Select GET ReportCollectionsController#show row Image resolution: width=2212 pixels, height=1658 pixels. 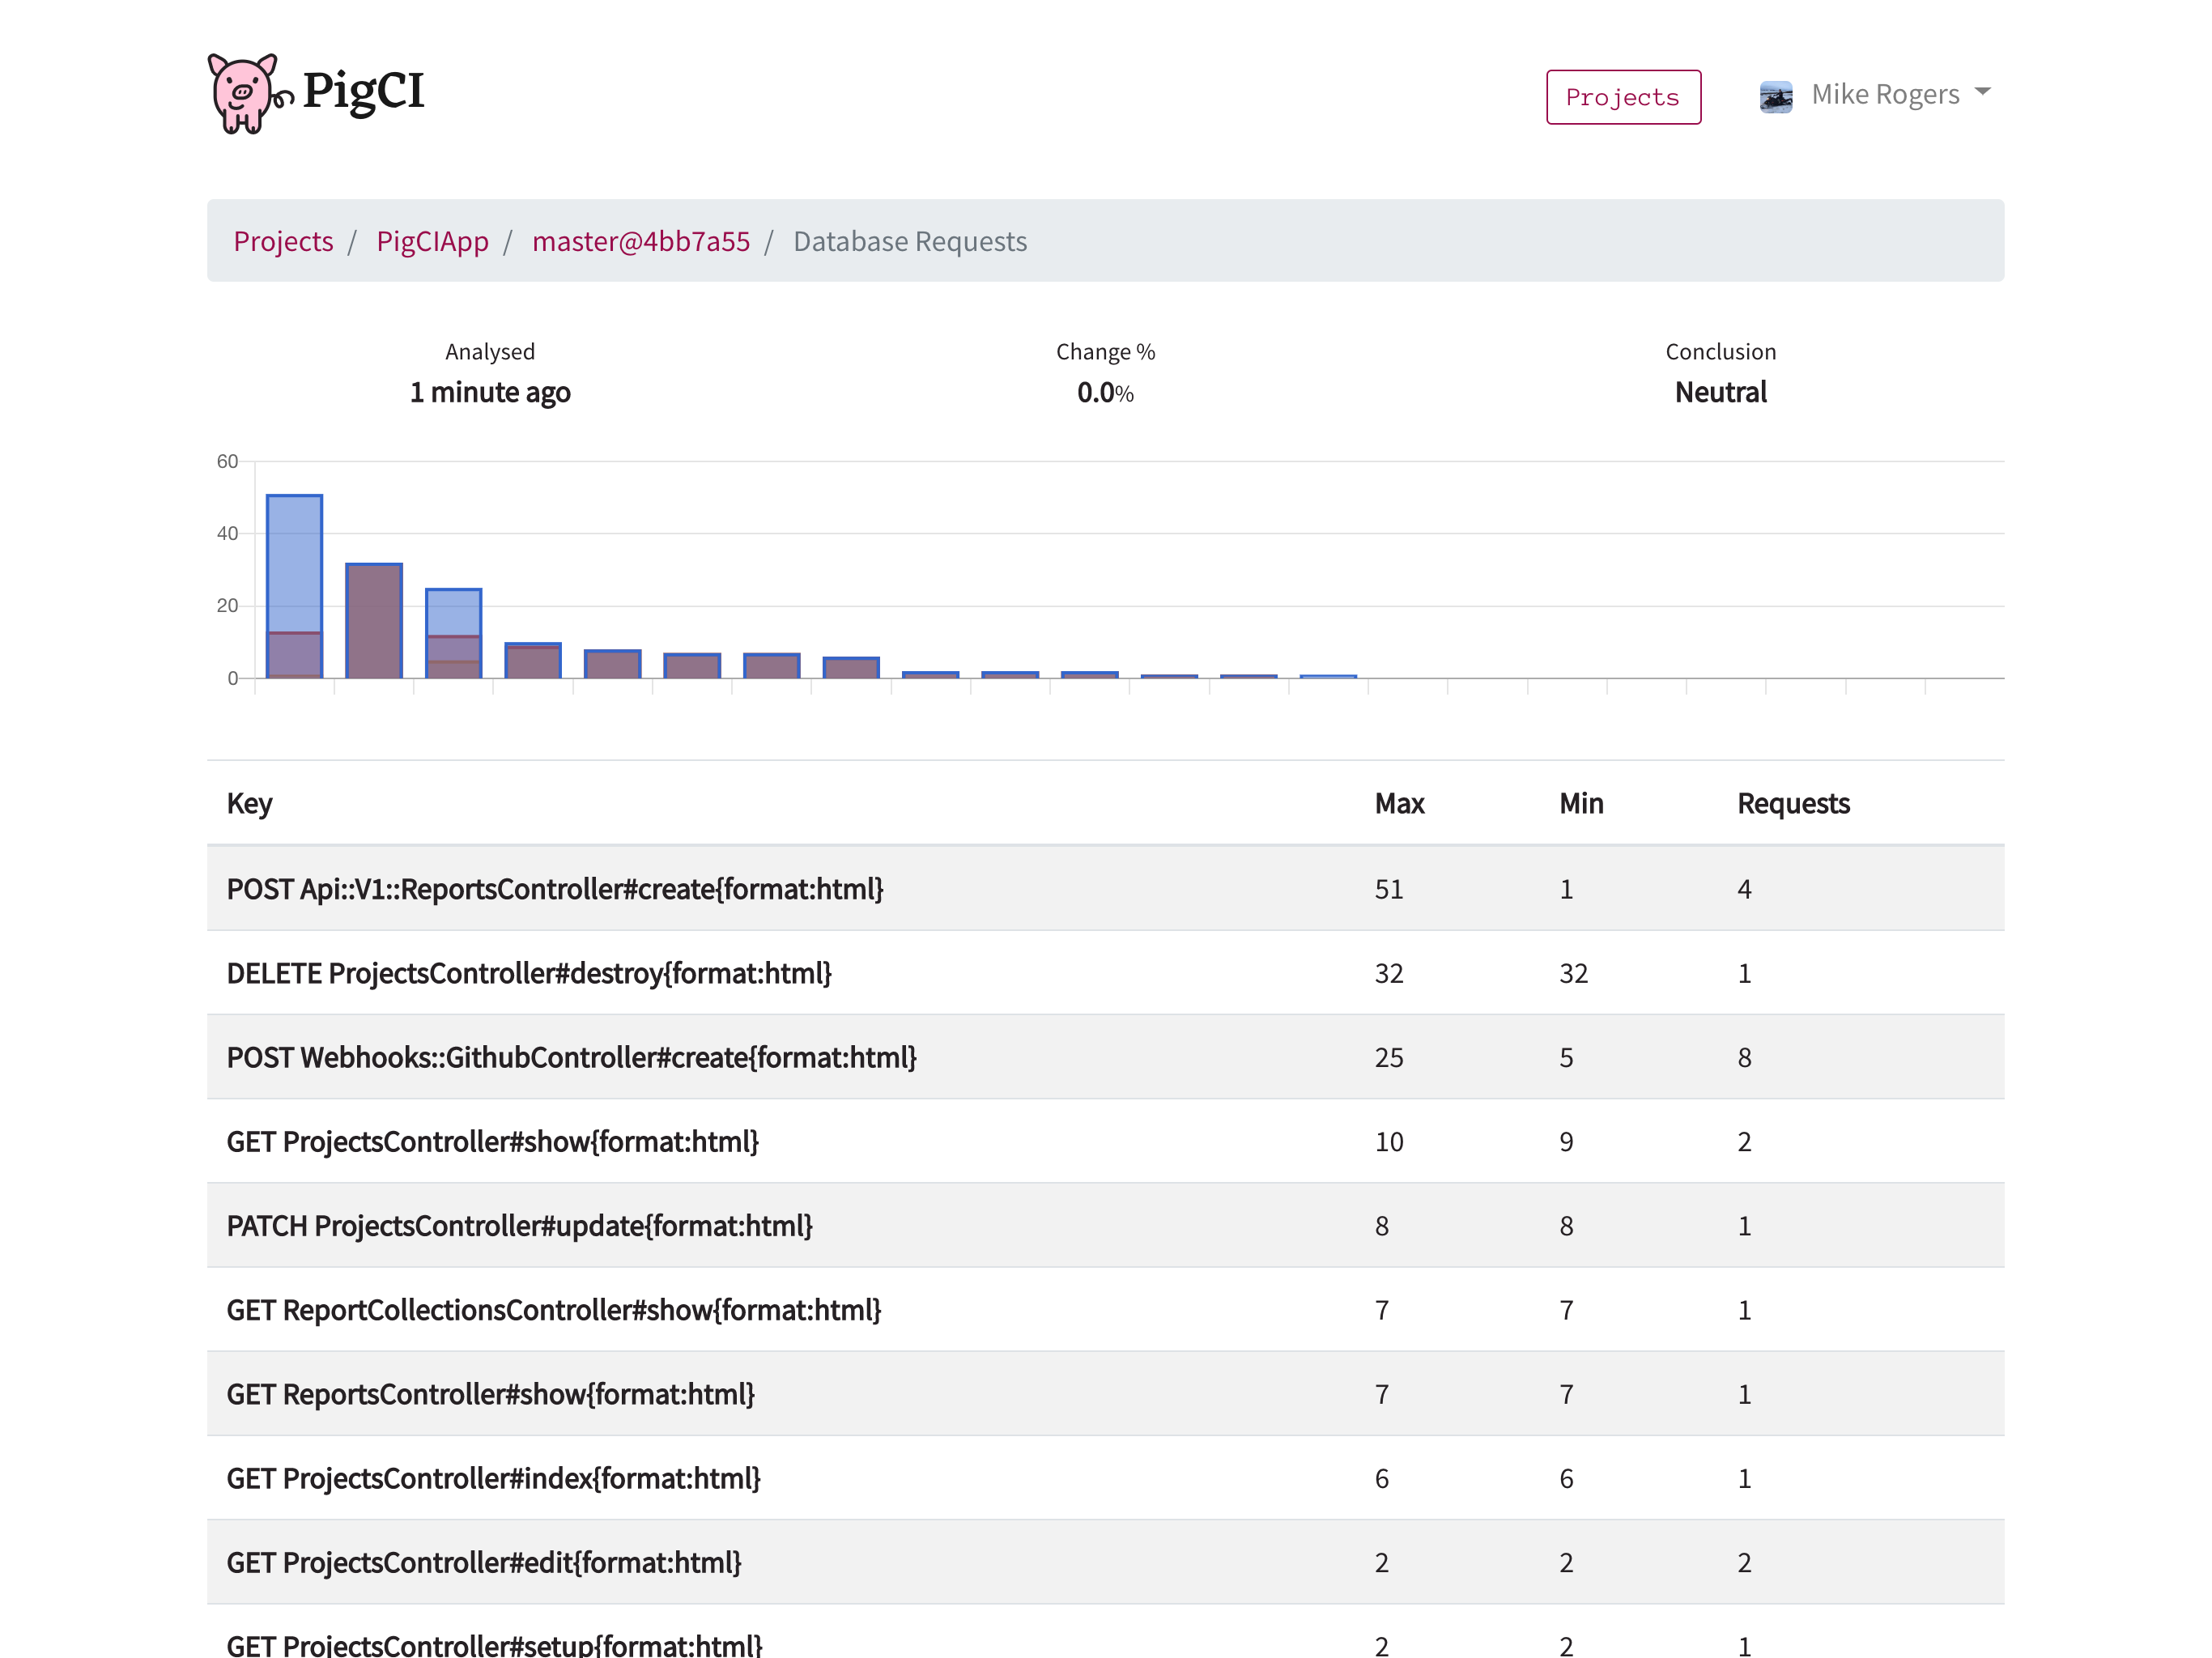553,1309
